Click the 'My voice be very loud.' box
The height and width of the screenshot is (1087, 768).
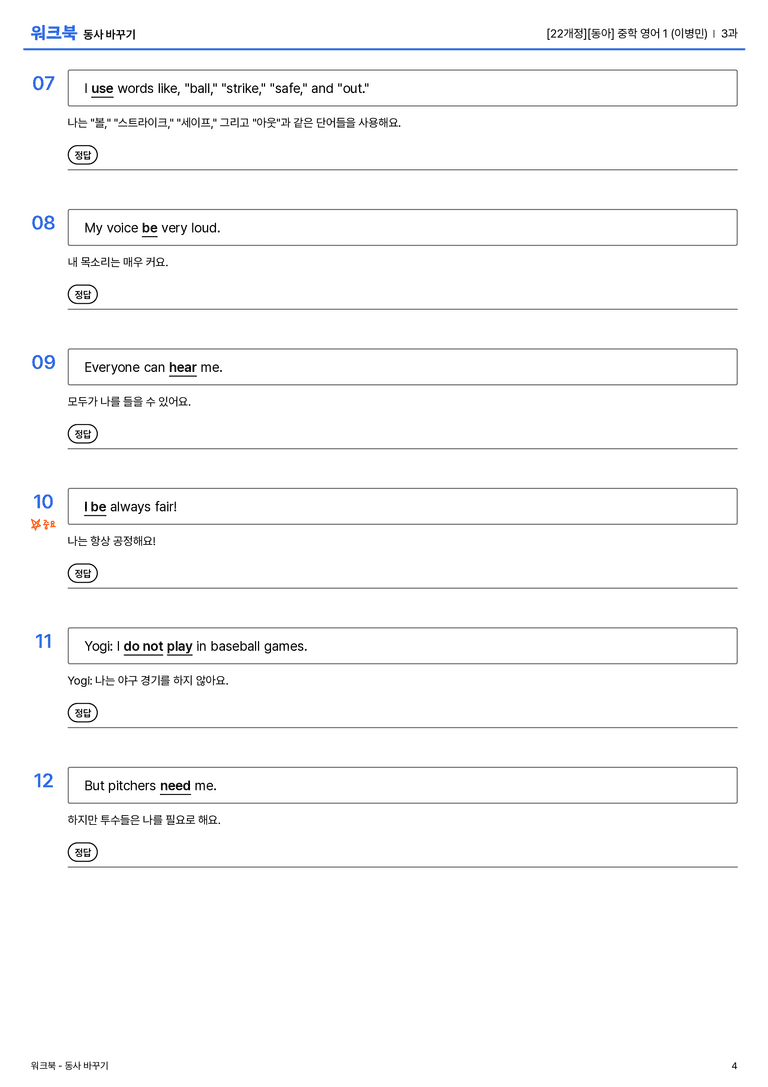click(402, 227)
